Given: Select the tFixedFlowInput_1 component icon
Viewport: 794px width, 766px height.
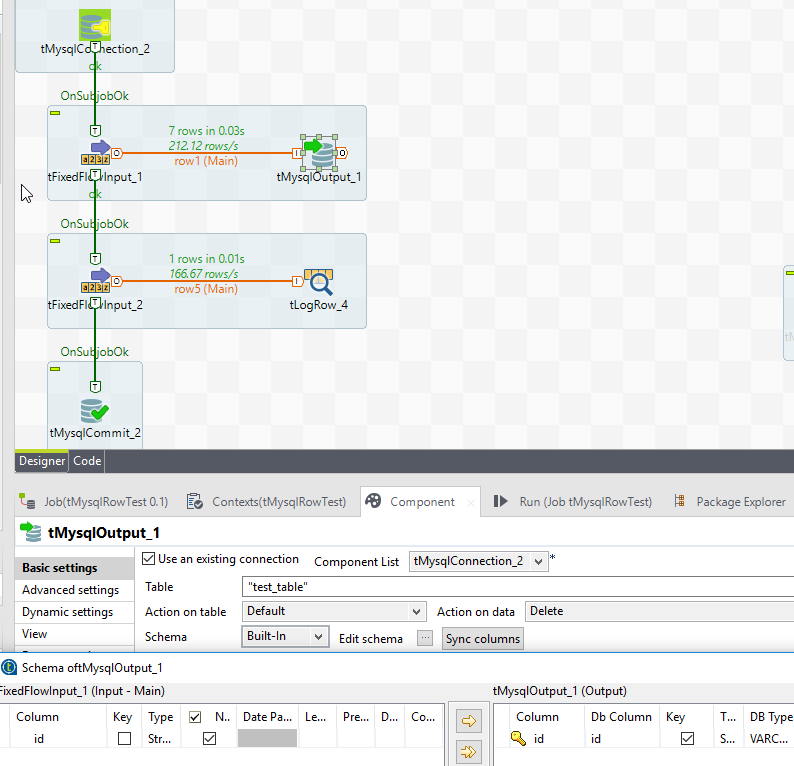Looking at the screenshot, I should [x=95, y=152].
